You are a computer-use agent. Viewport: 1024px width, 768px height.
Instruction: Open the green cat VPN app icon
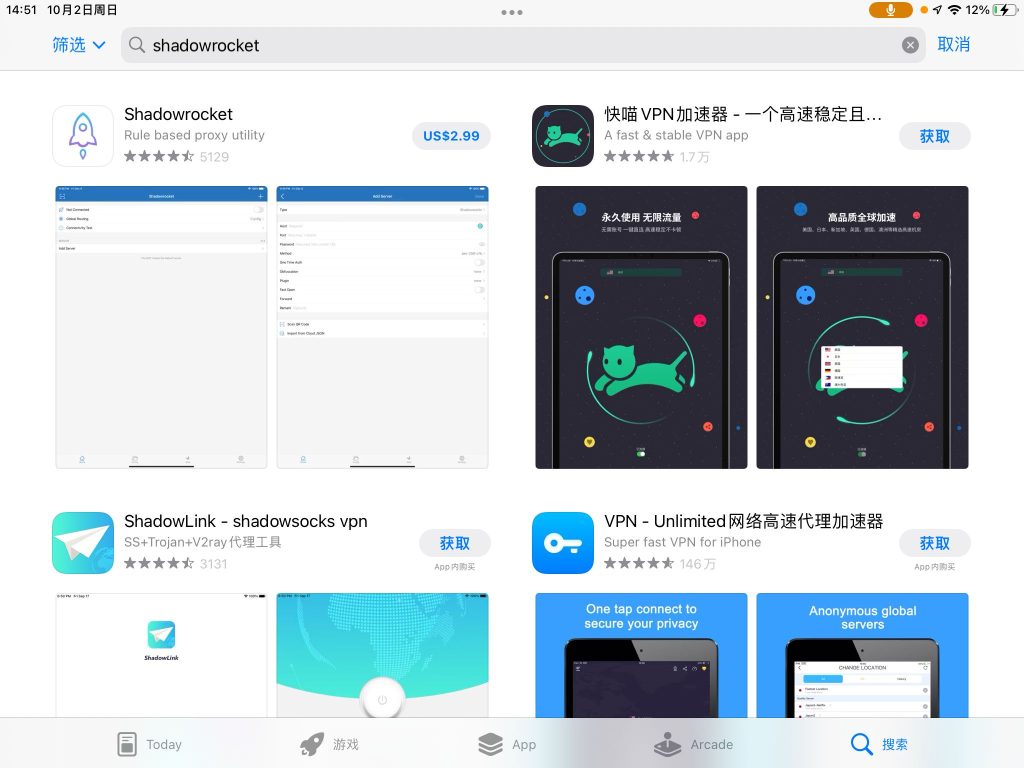pyautogui.click(x=563, y=136)
